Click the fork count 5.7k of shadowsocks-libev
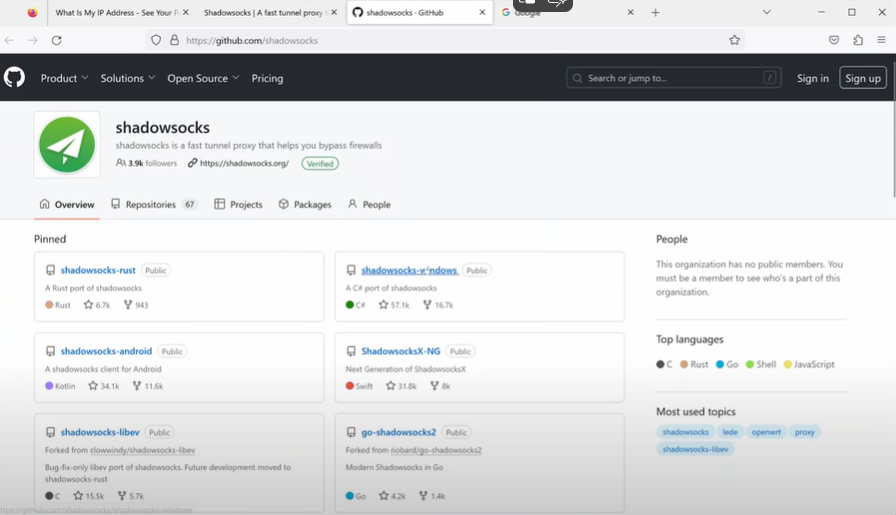Image resolution: width=896 pixels, height=515 pixels. [130, 496]
